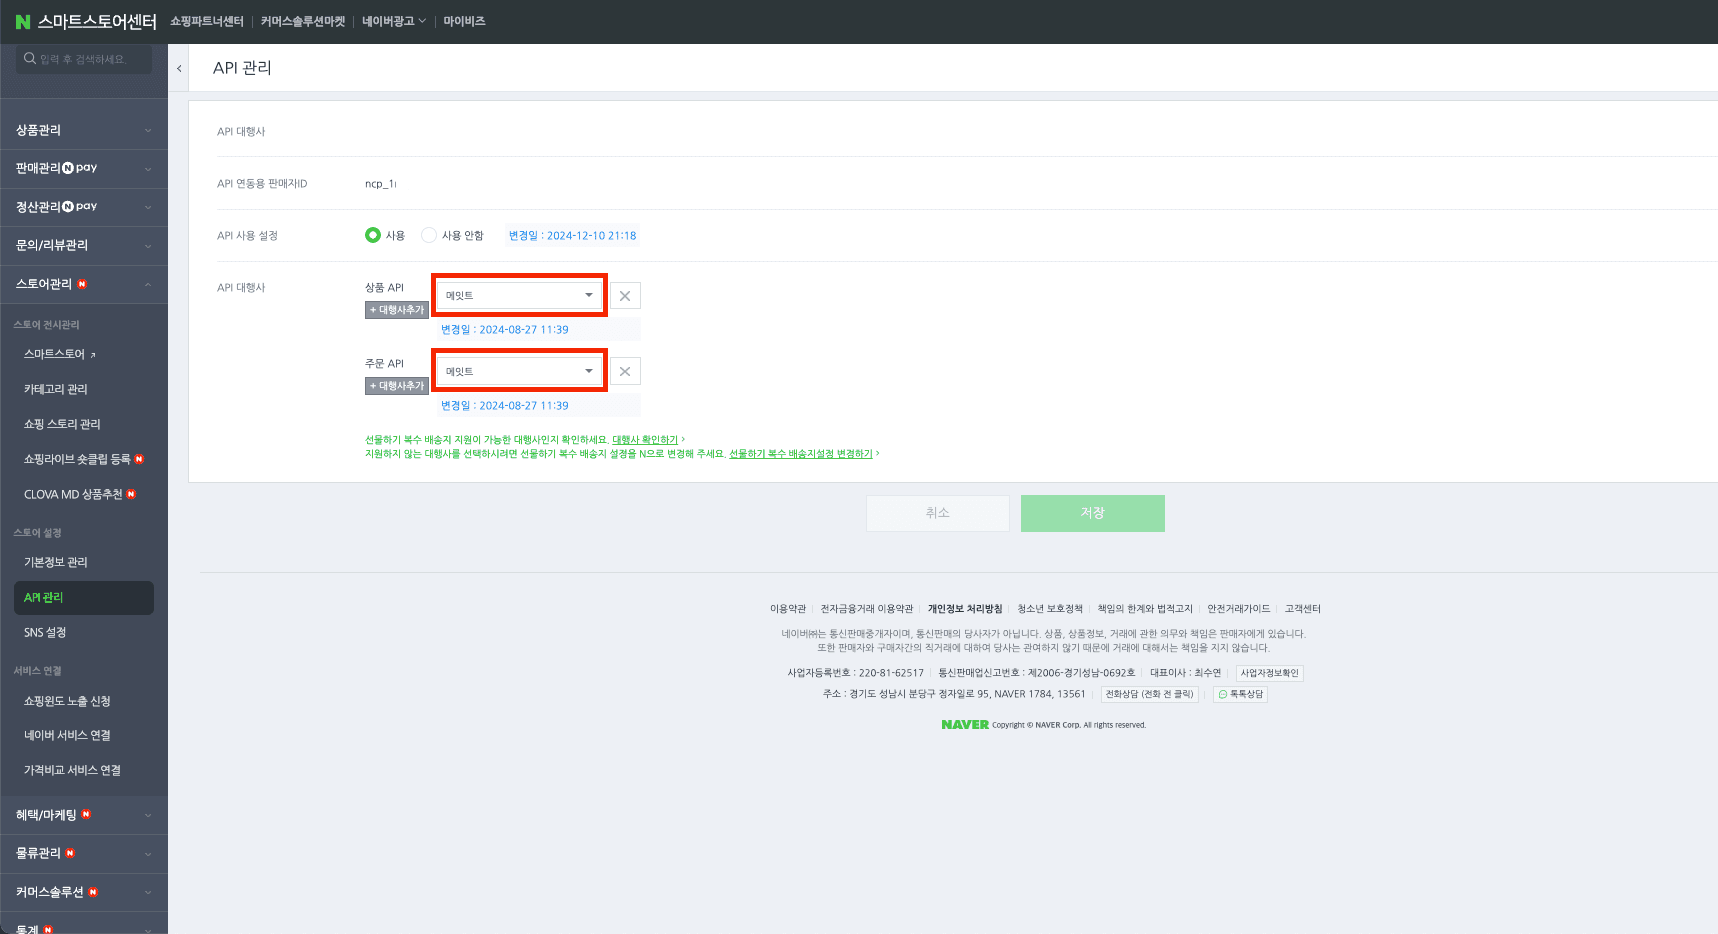Click 대행사추가 button under 주문 API
Viewport: 1718px width, 934px height.
click(397, 386)
